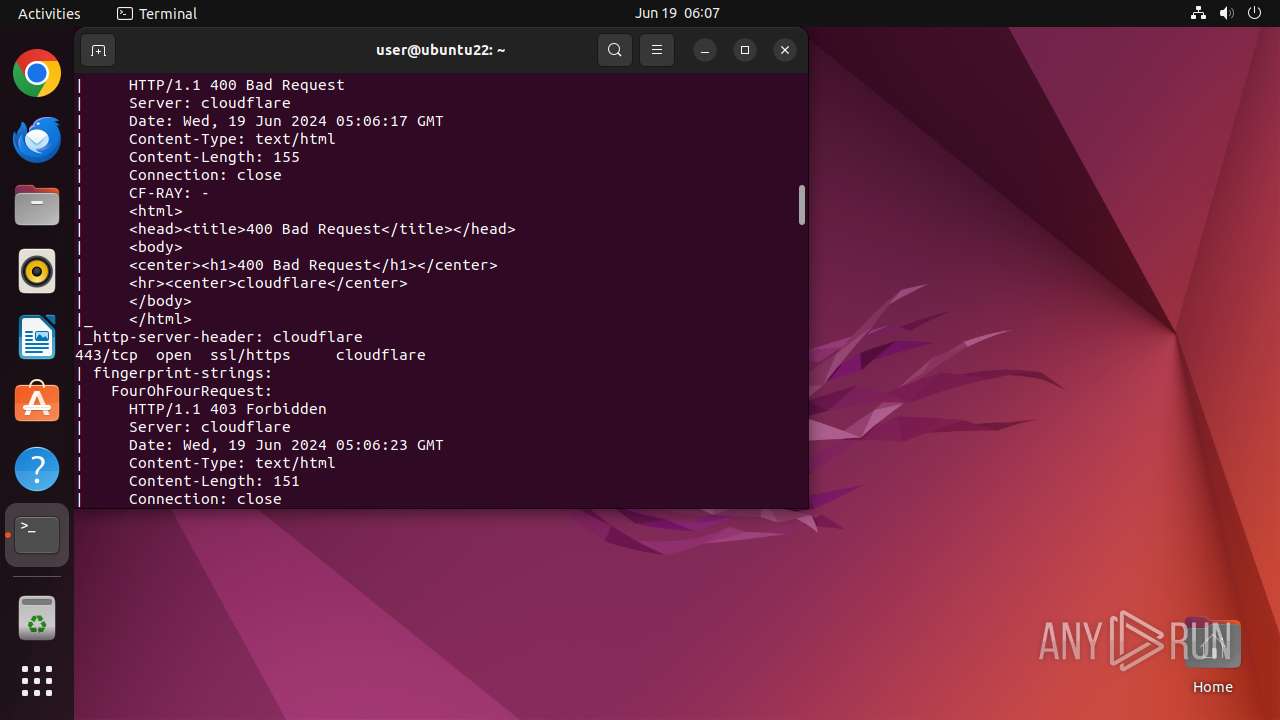The height and width of the screenshot is (720, 1280).
Task: Open the Activities overview
Action: [49, 13]
